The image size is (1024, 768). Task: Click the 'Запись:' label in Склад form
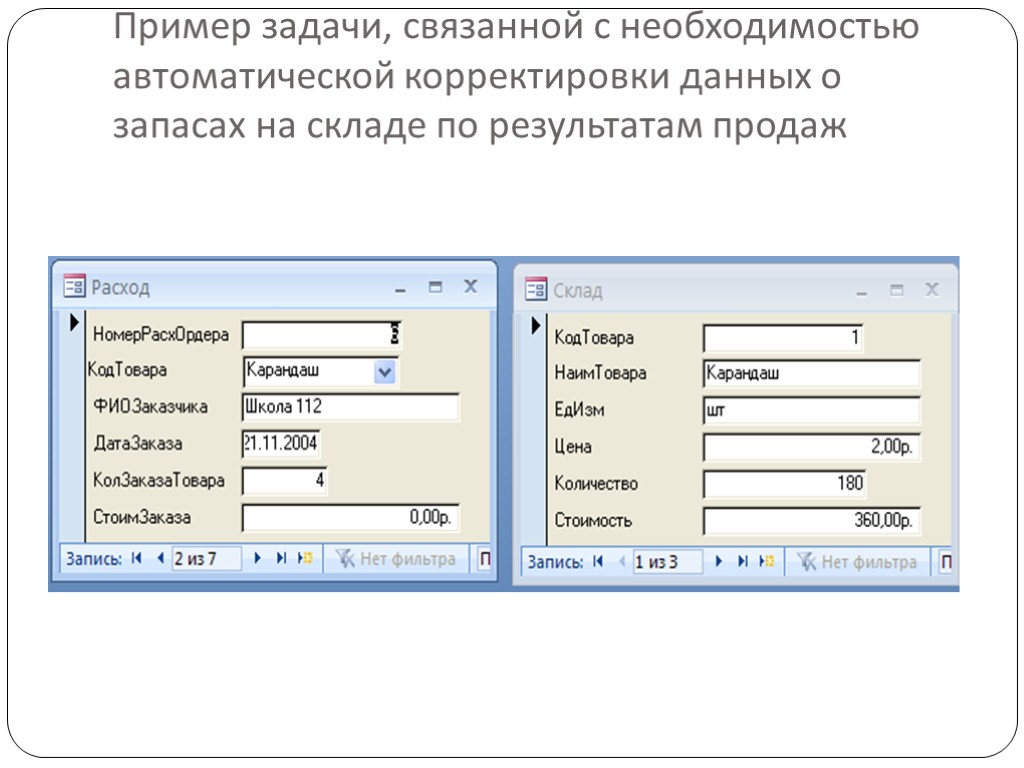(555, 562)
